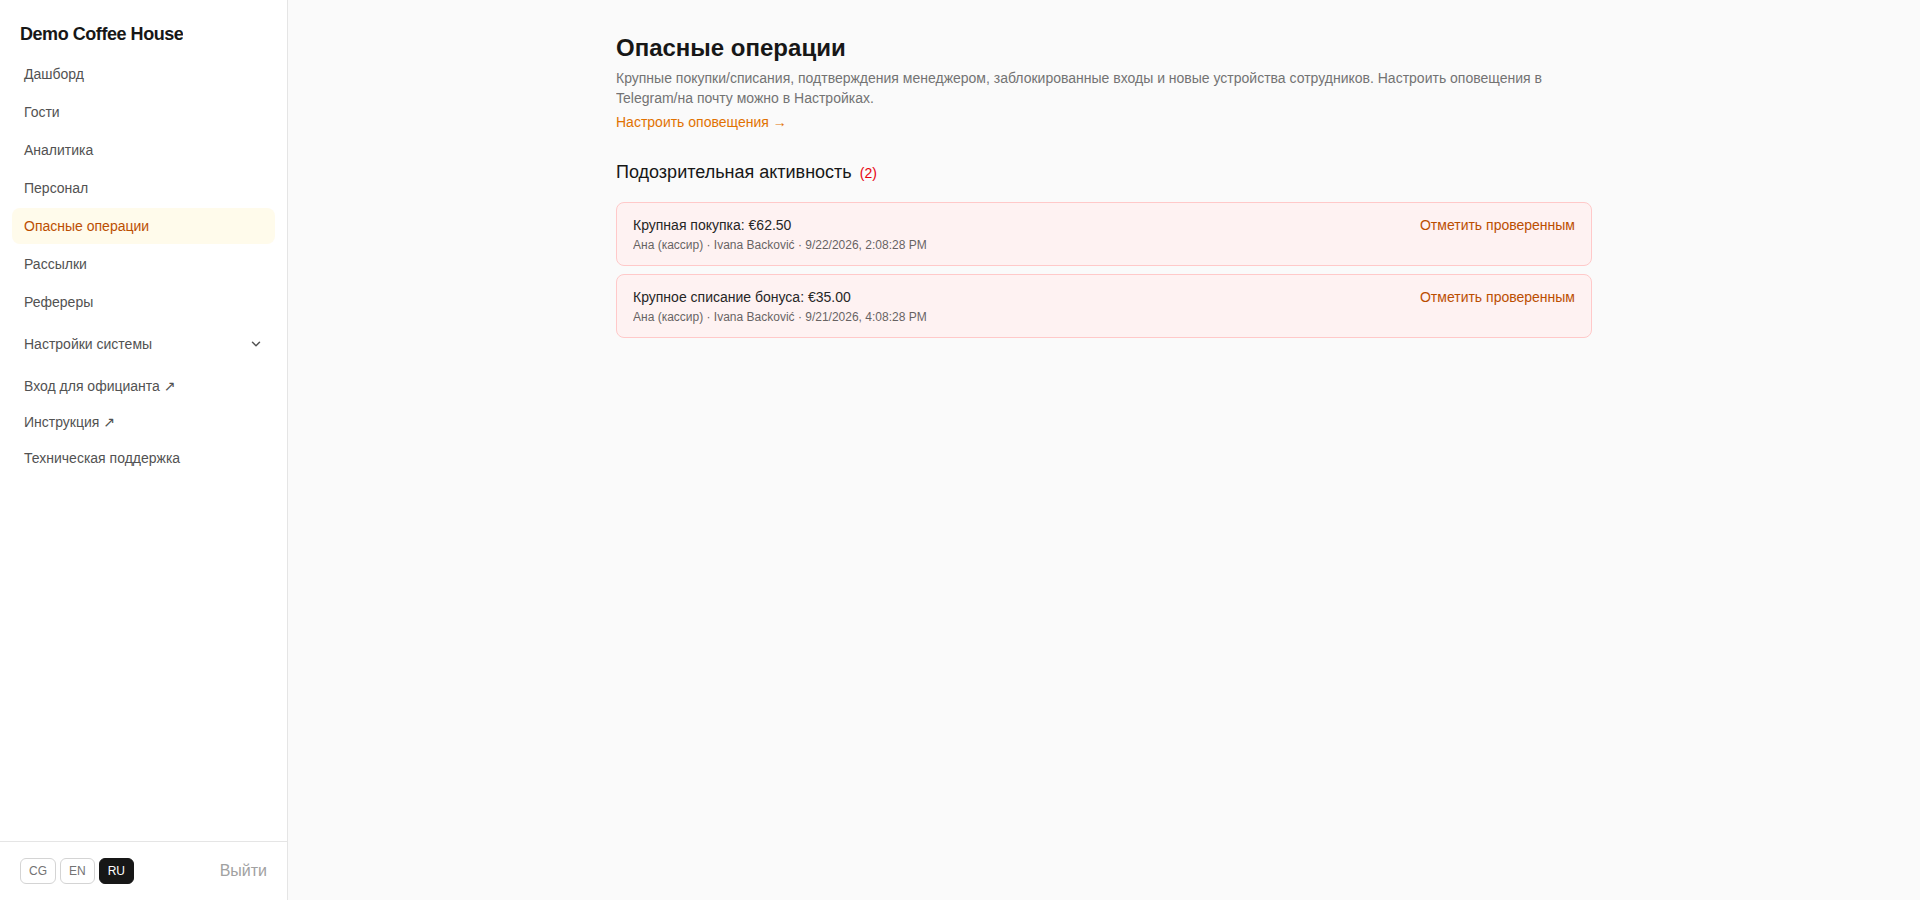Click Demo Coffee House title
Image resolution: width=1920 pixels, height=900 pixels.
pyautogui.click(x=101, y=34)
